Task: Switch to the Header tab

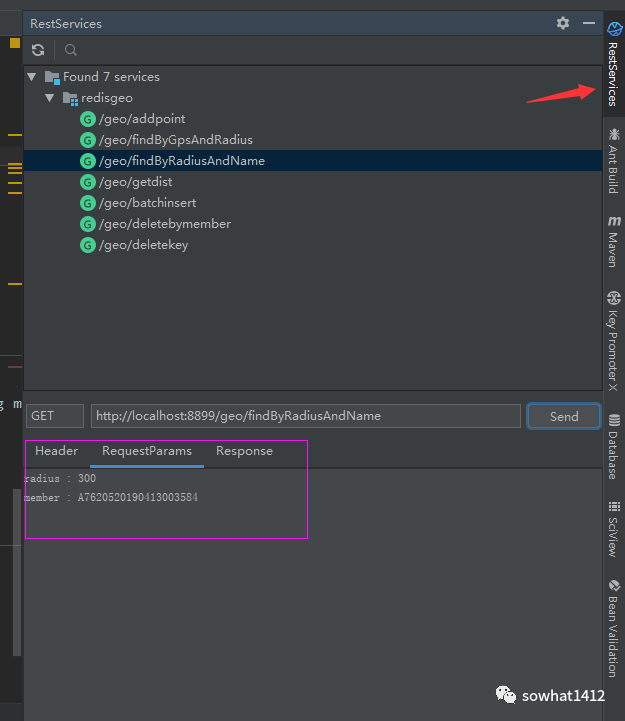Action: tap(56, 451)
